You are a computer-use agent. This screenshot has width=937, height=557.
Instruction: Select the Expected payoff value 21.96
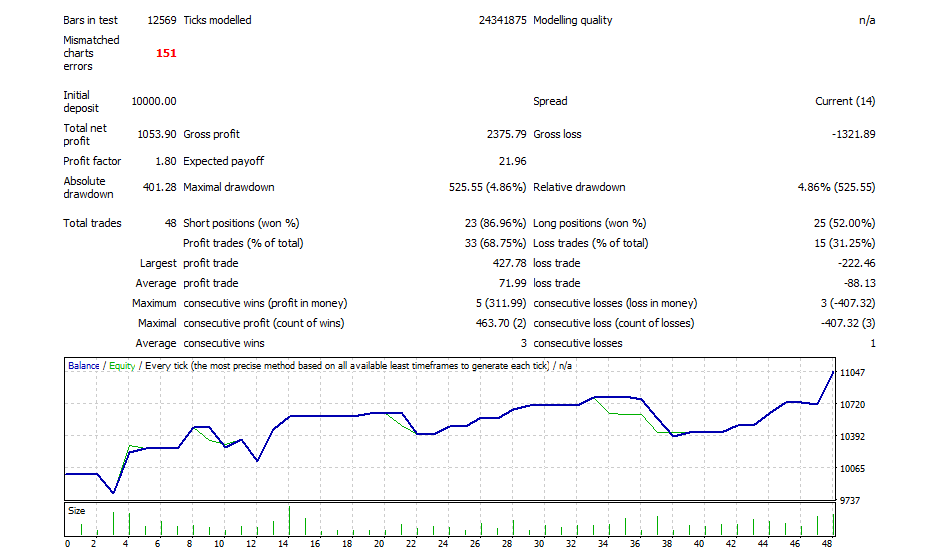point(512,161)
